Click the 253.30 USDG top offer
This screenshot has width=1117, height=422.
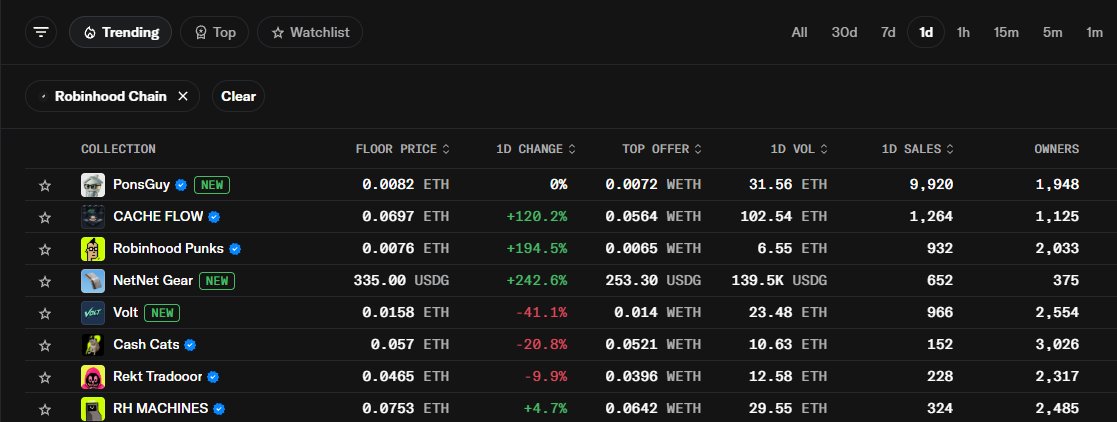point(653,281)
